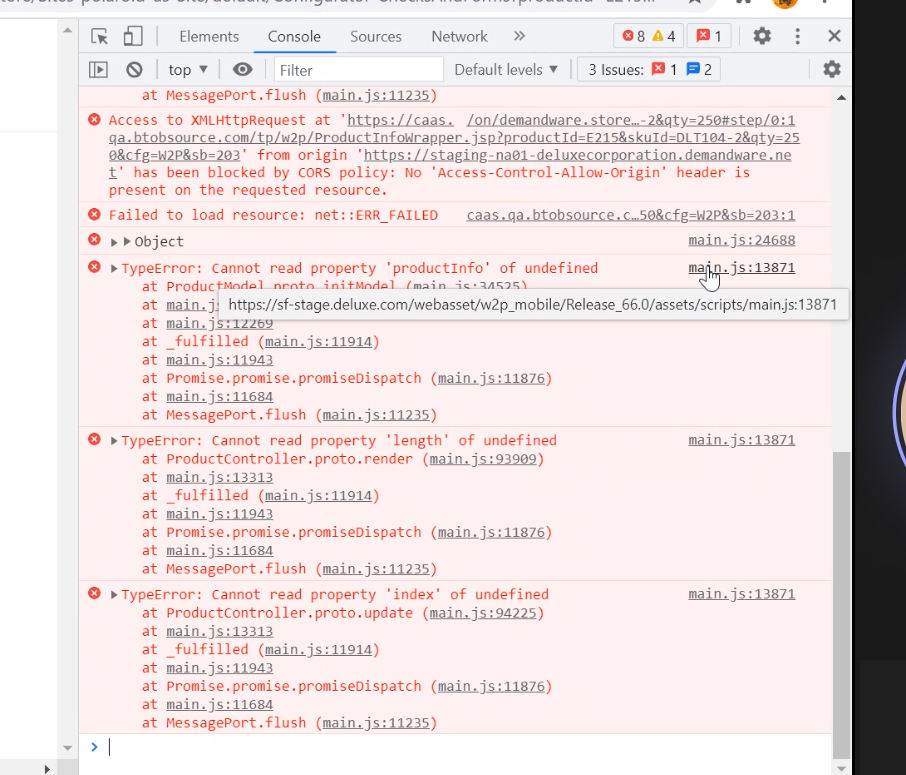906x775 pixels.
Task: Open the main.js:24688 source link
Action: 741,241
